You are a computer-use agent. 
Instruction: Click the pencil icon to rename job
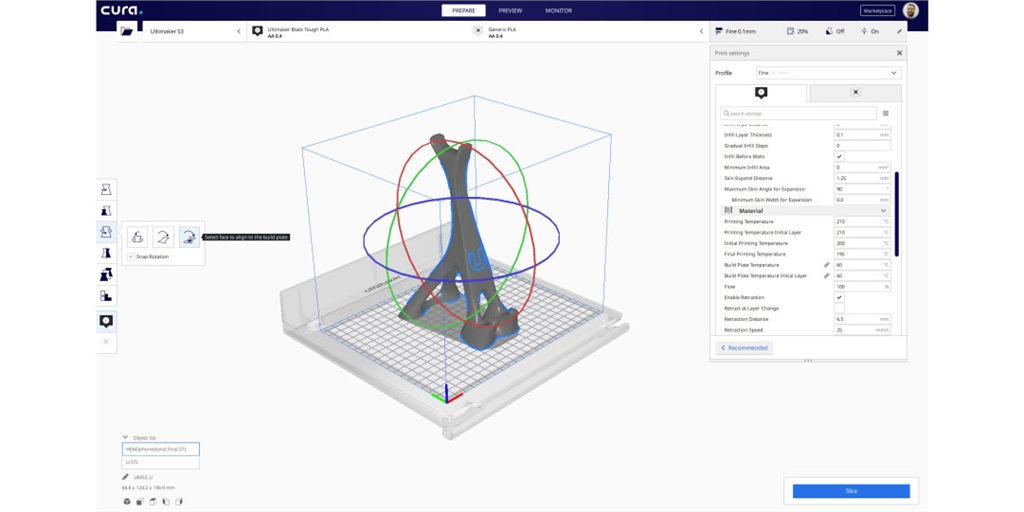126,477
